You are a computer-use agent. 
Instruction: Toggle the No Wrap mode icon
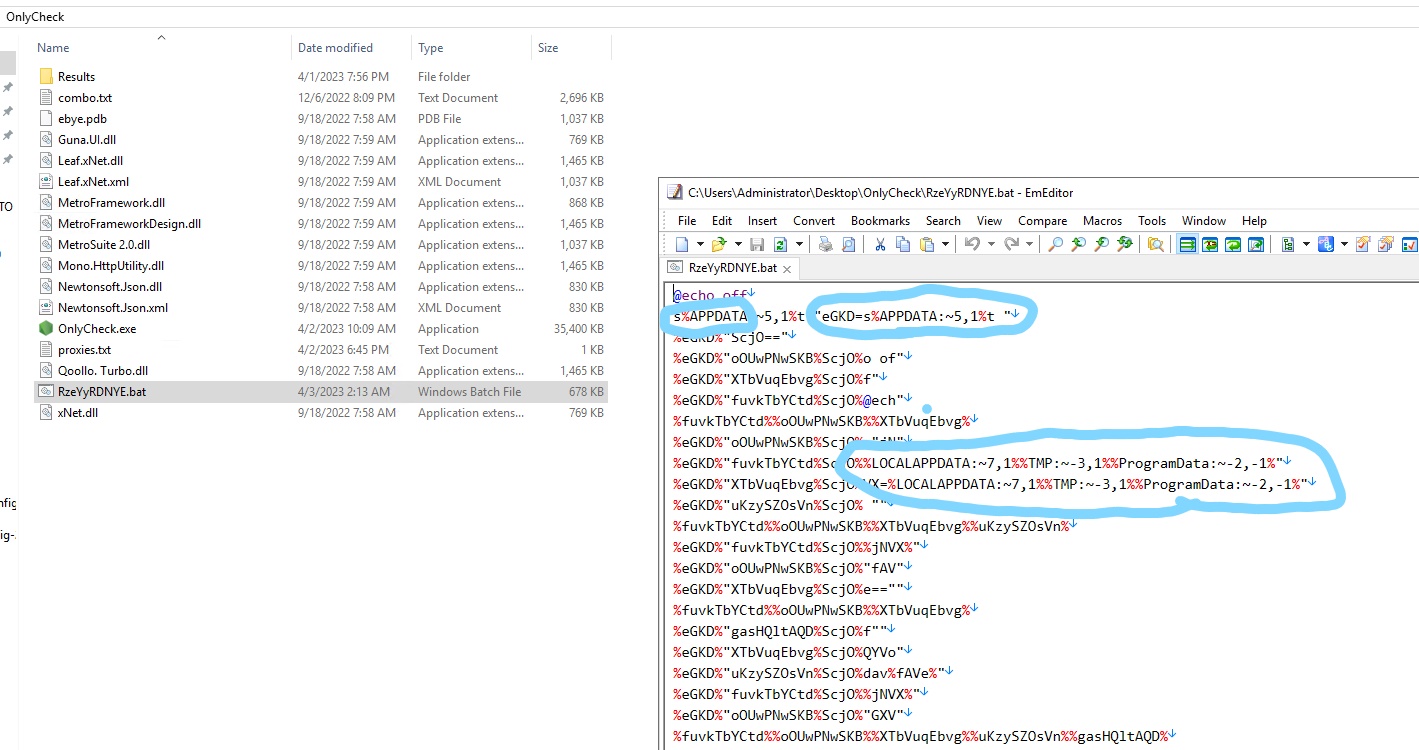coord(1188,244)
